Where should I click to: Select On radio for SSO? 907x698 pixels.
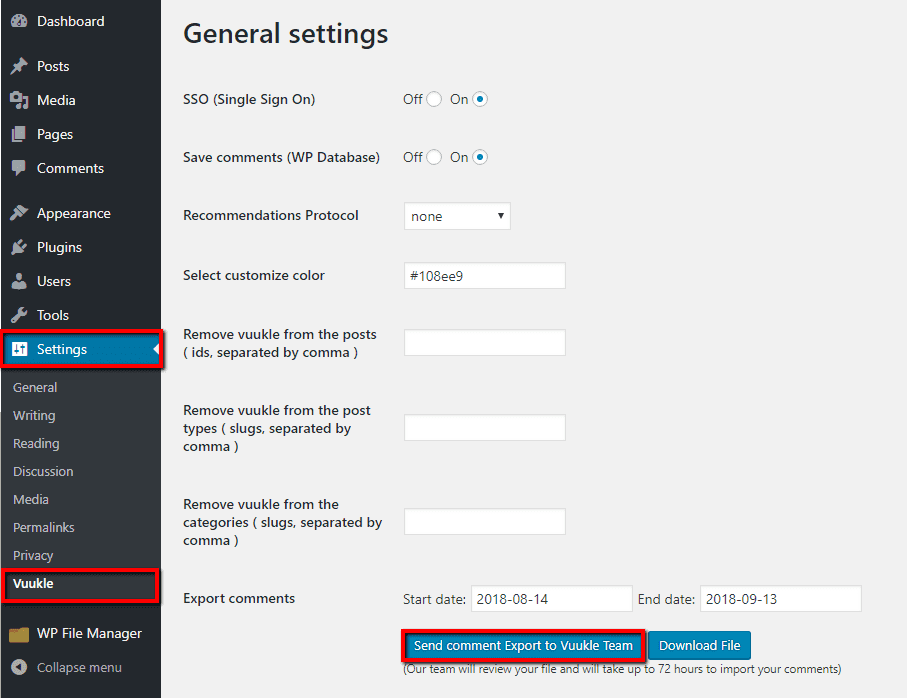(480, 99)
